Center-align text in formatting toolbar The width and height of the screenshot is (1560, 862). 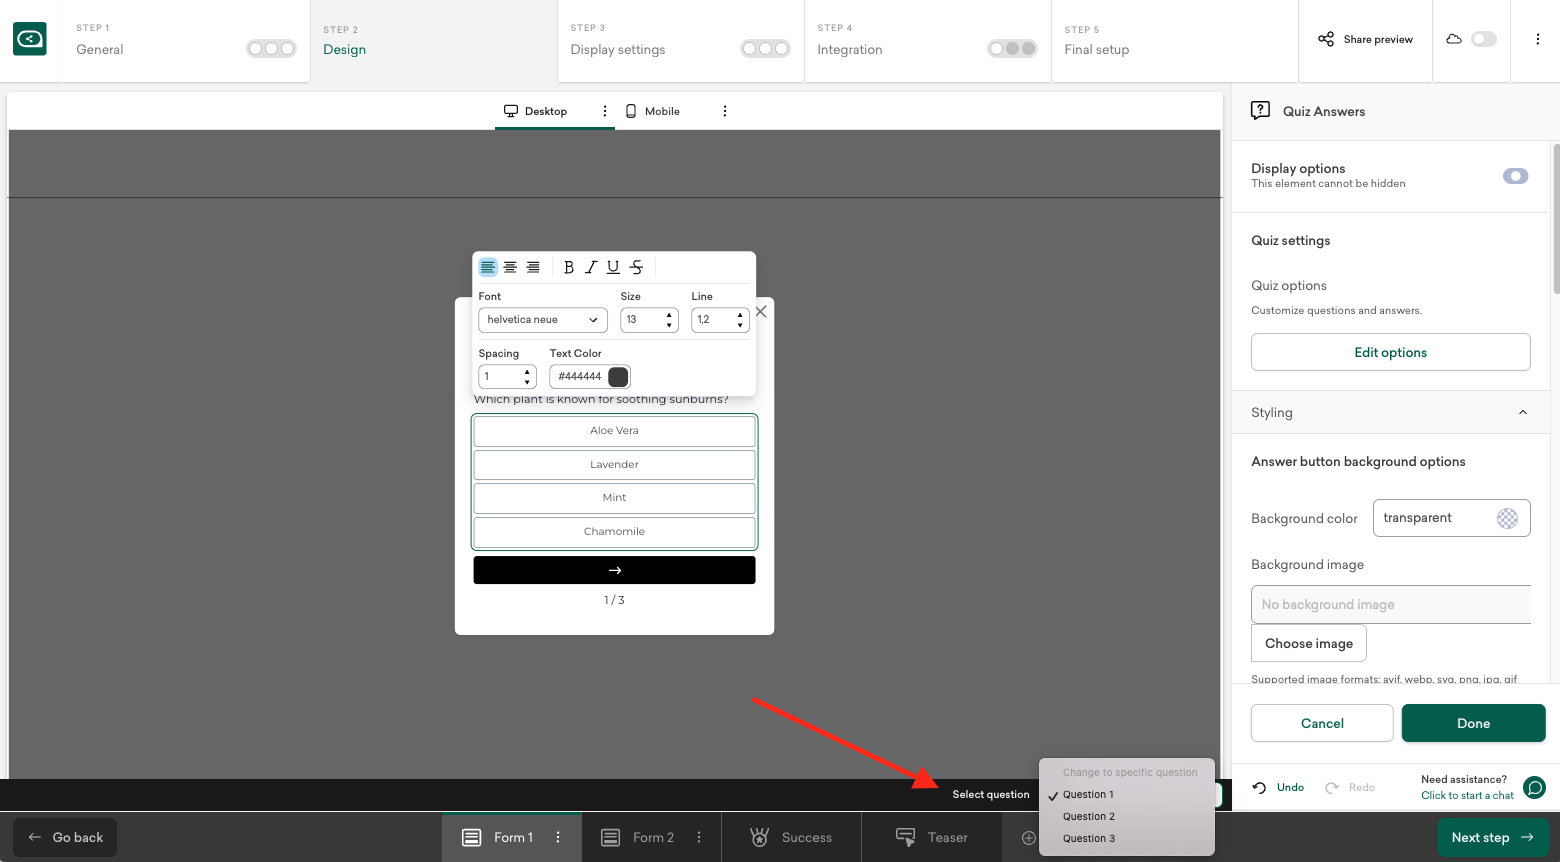pyautogui.click(x=510, y=267)
